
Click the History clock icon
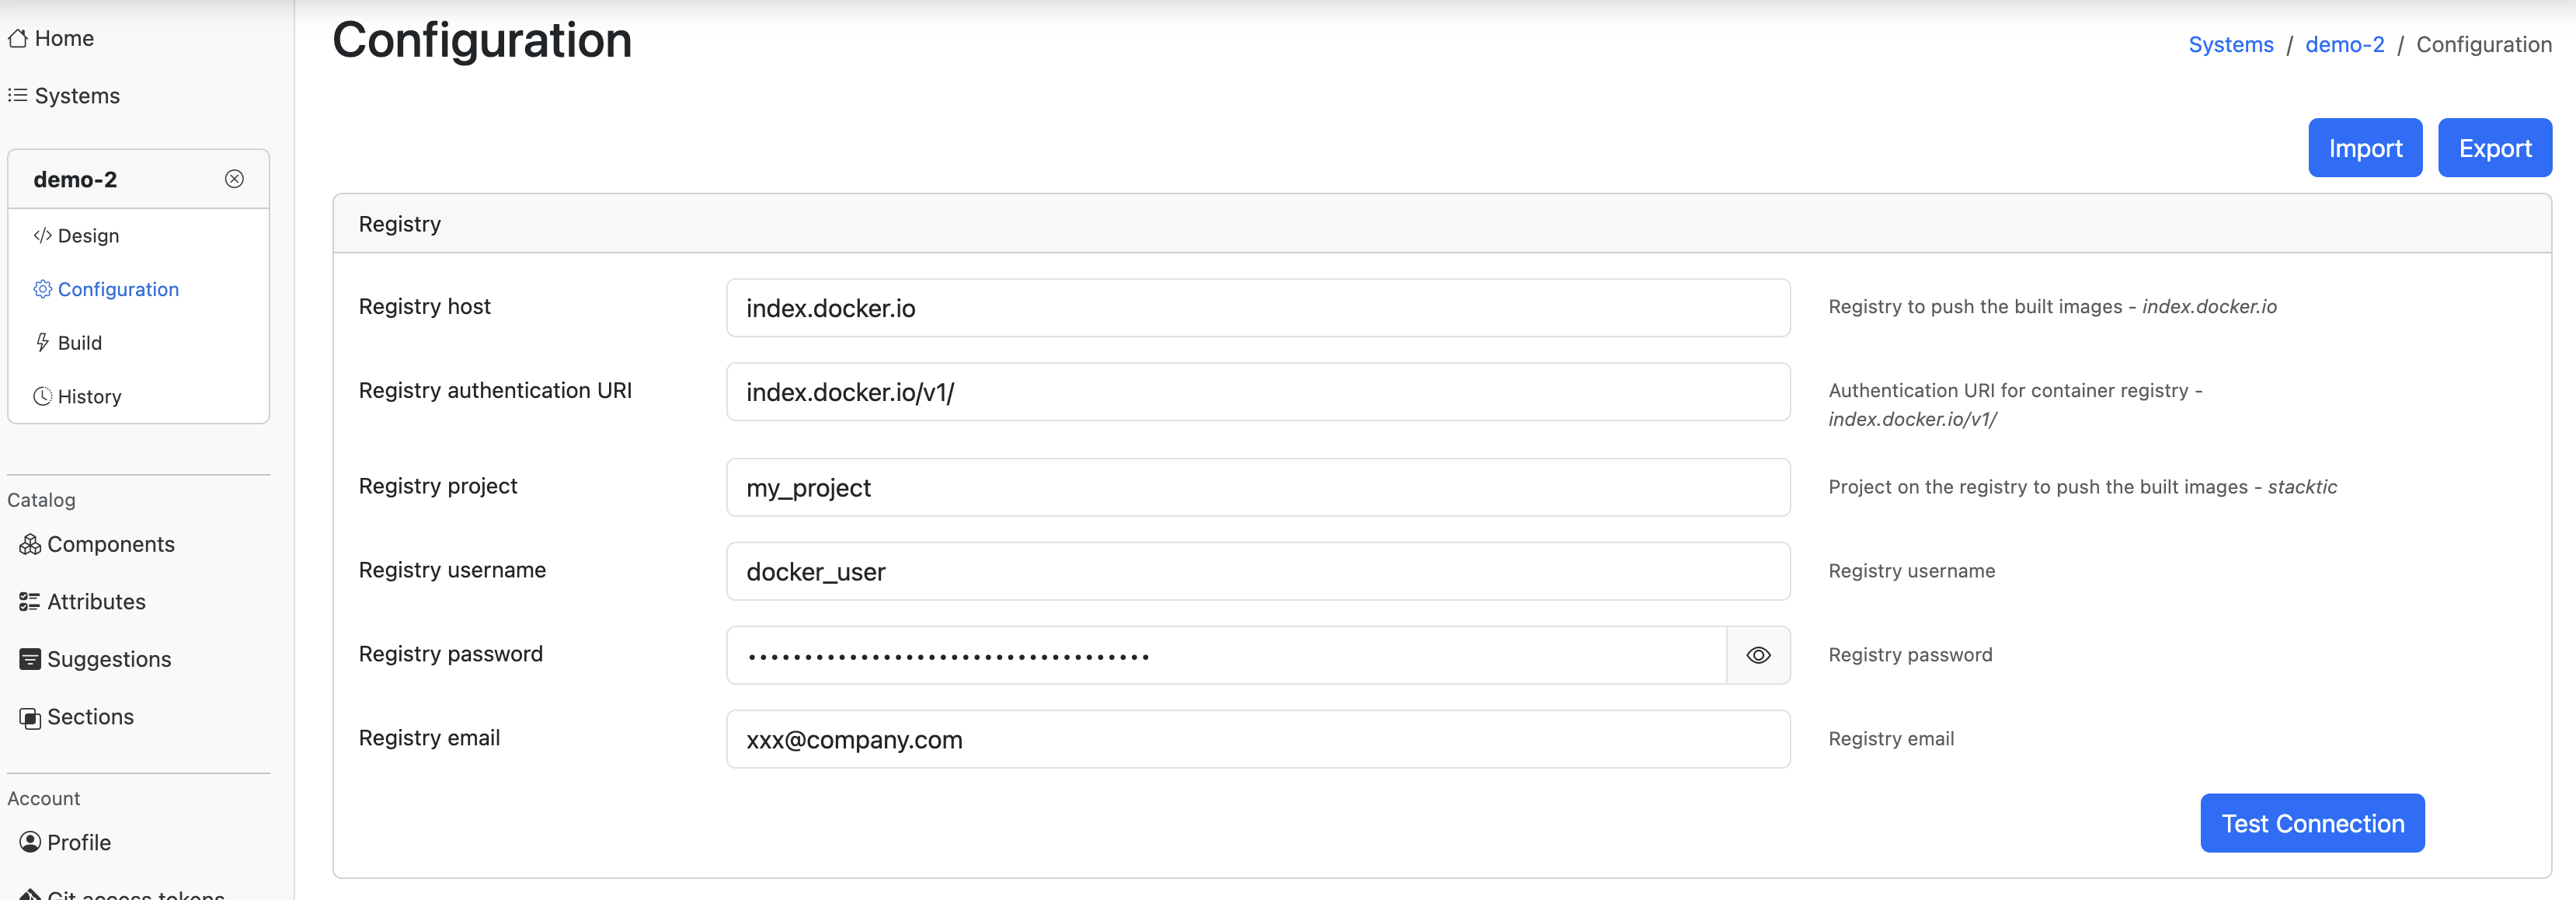pyautogui.click(x=42, y=396)
